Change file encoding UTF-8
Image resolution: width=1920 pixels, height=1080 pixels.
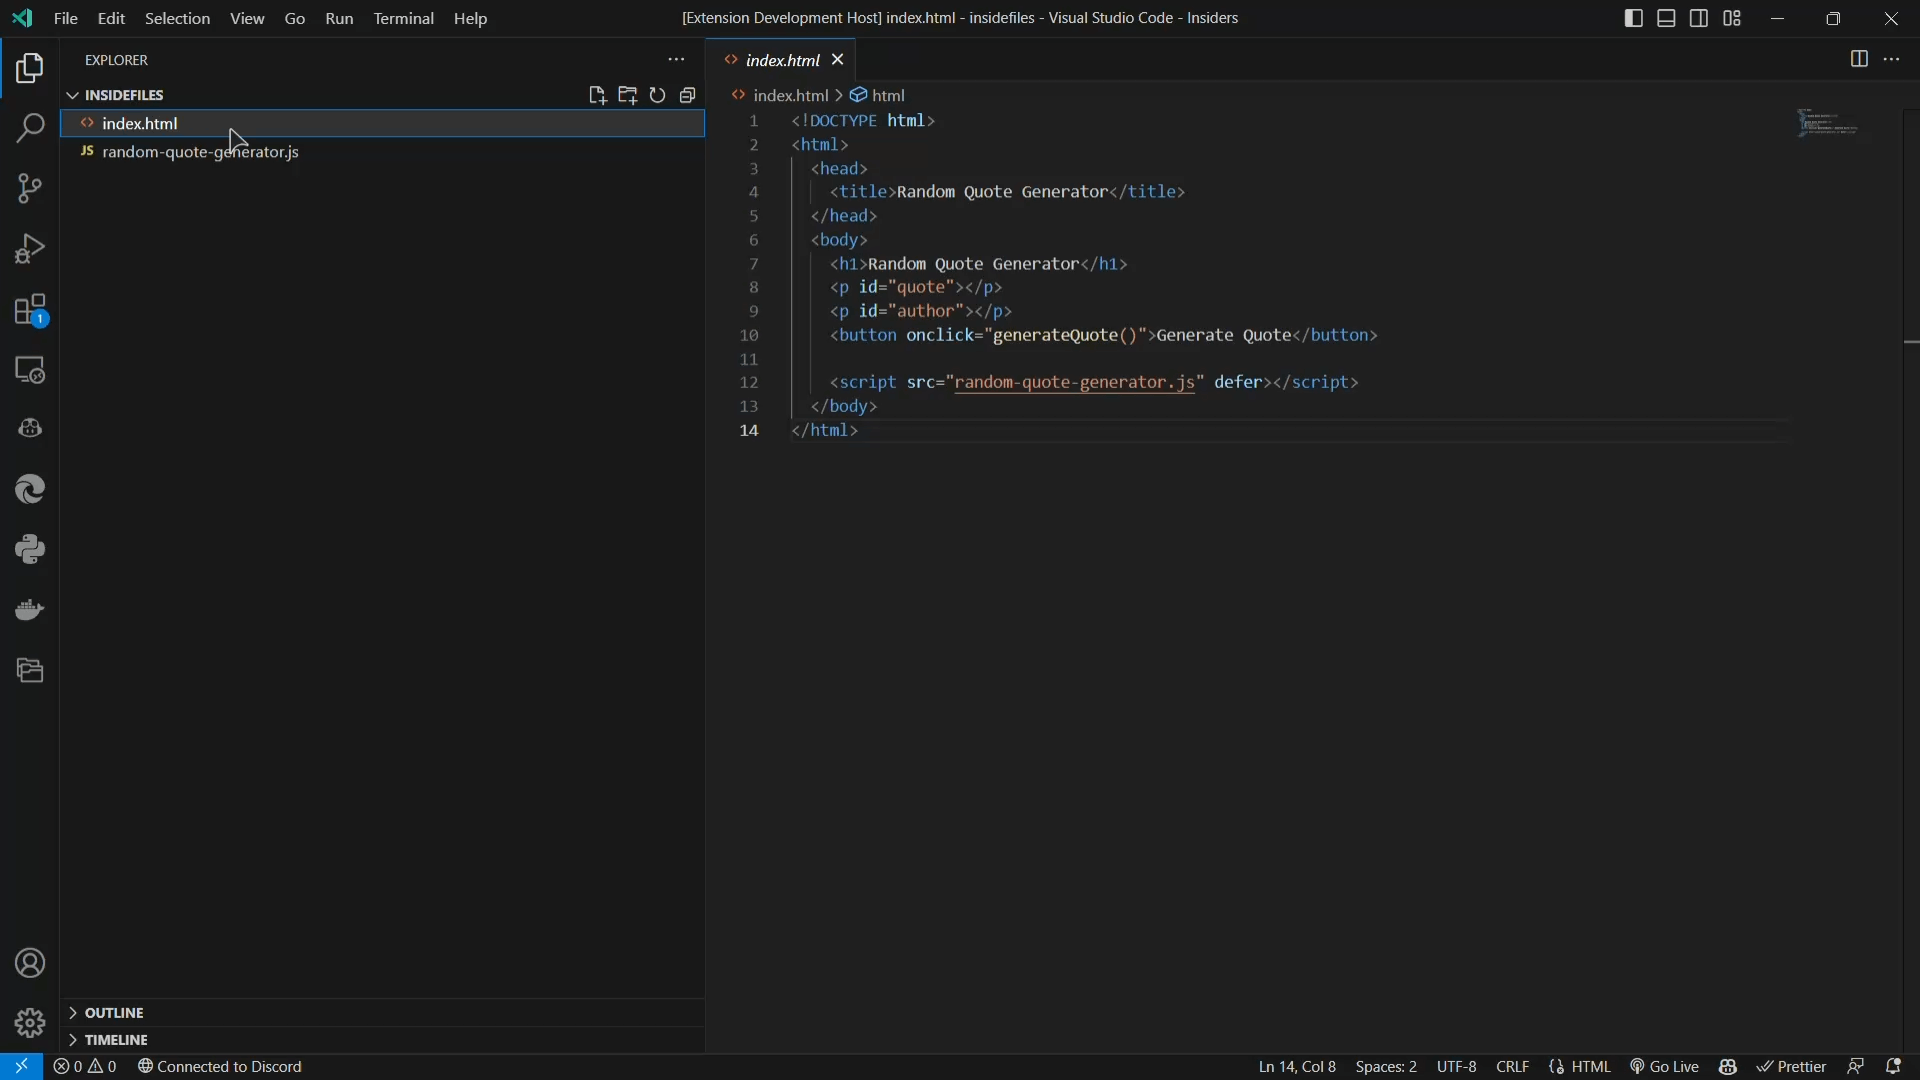click(x=1456, y=1067)
